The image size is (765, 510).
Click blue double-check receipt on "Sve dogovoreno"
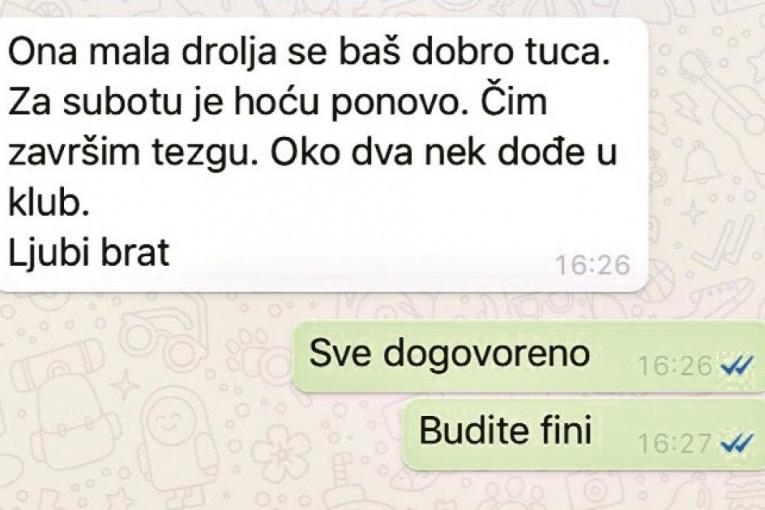pos(737,366)
